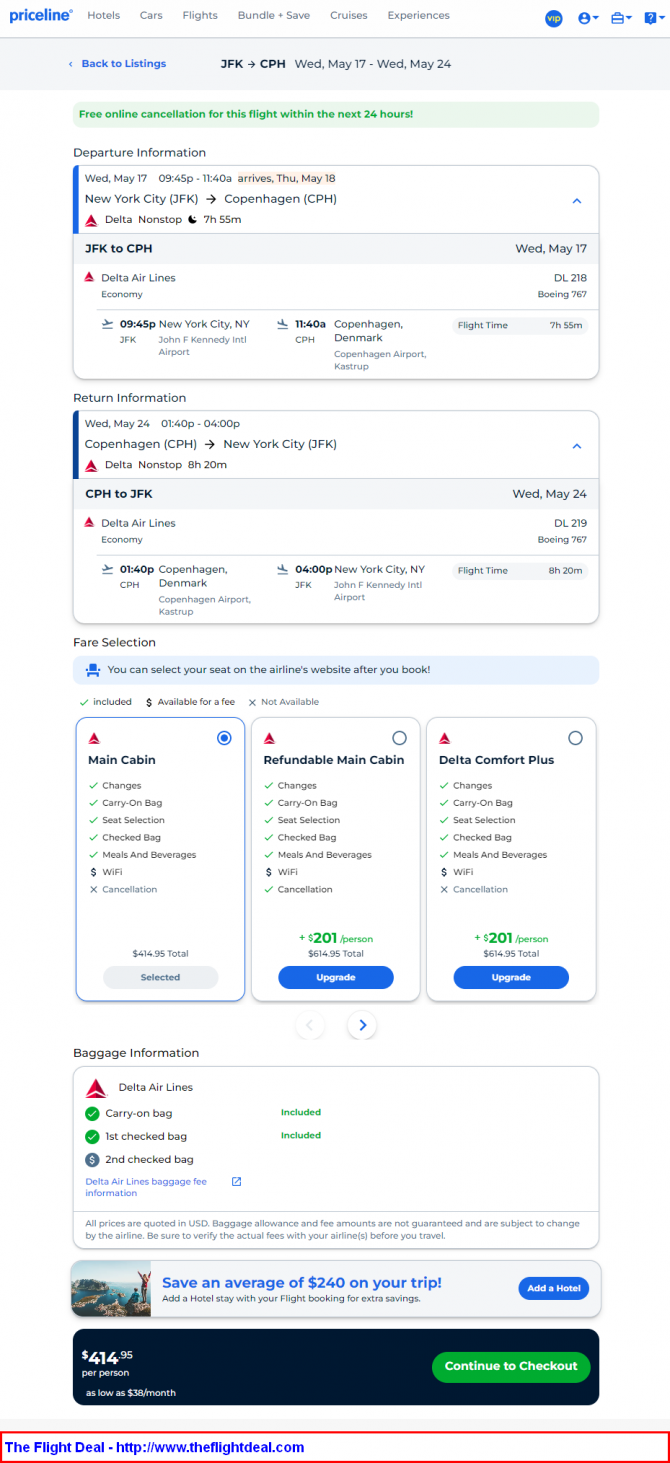Click dollar icon beside 2nd checked bag
This screenshot has height=1463, width=670.
click(x=92, y=1160)
